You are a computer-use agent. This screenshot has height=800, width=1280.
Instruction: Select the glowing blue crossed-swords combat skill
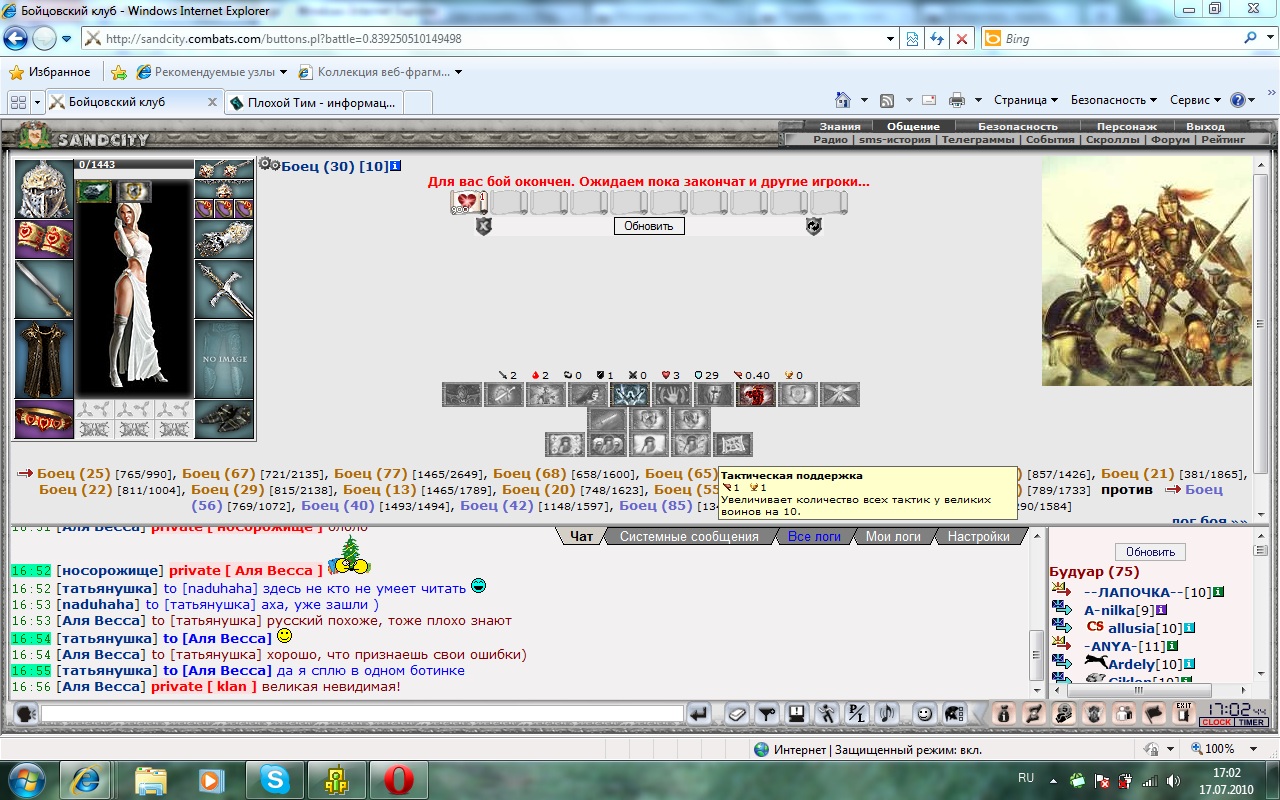coord(630,395)
